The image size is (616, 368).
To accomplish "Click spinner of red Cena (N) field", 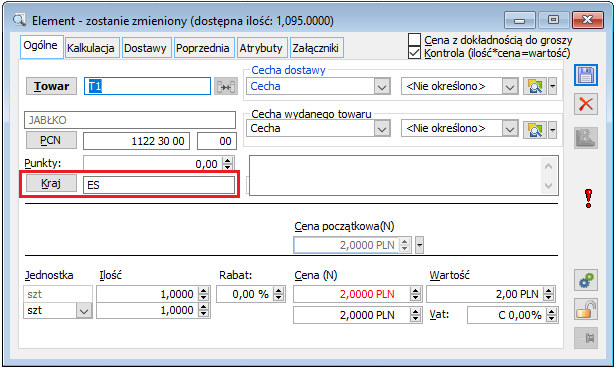I will pos(415,294).
